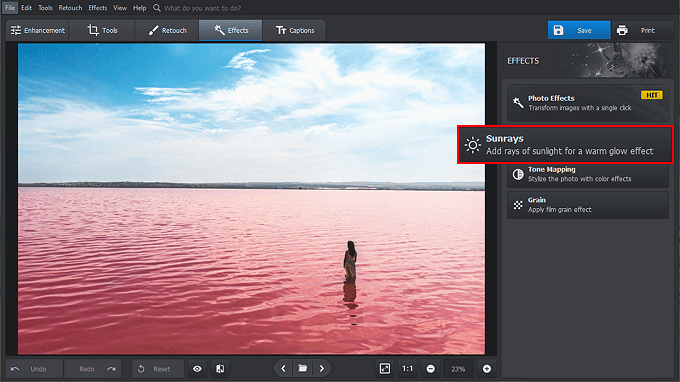The image size is (680, 382).
Task: Choose the Sunrays effect
Action: (x=565, y=145)
